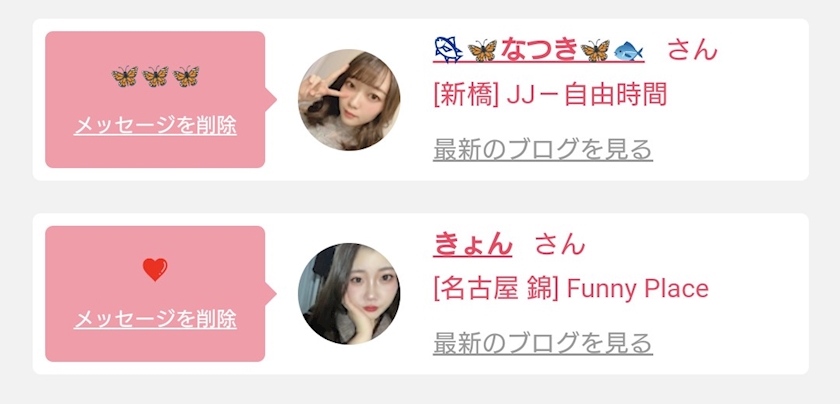Click the first butterfly in the message bubble
Screen dimensions: 840x404
[125, 76]
